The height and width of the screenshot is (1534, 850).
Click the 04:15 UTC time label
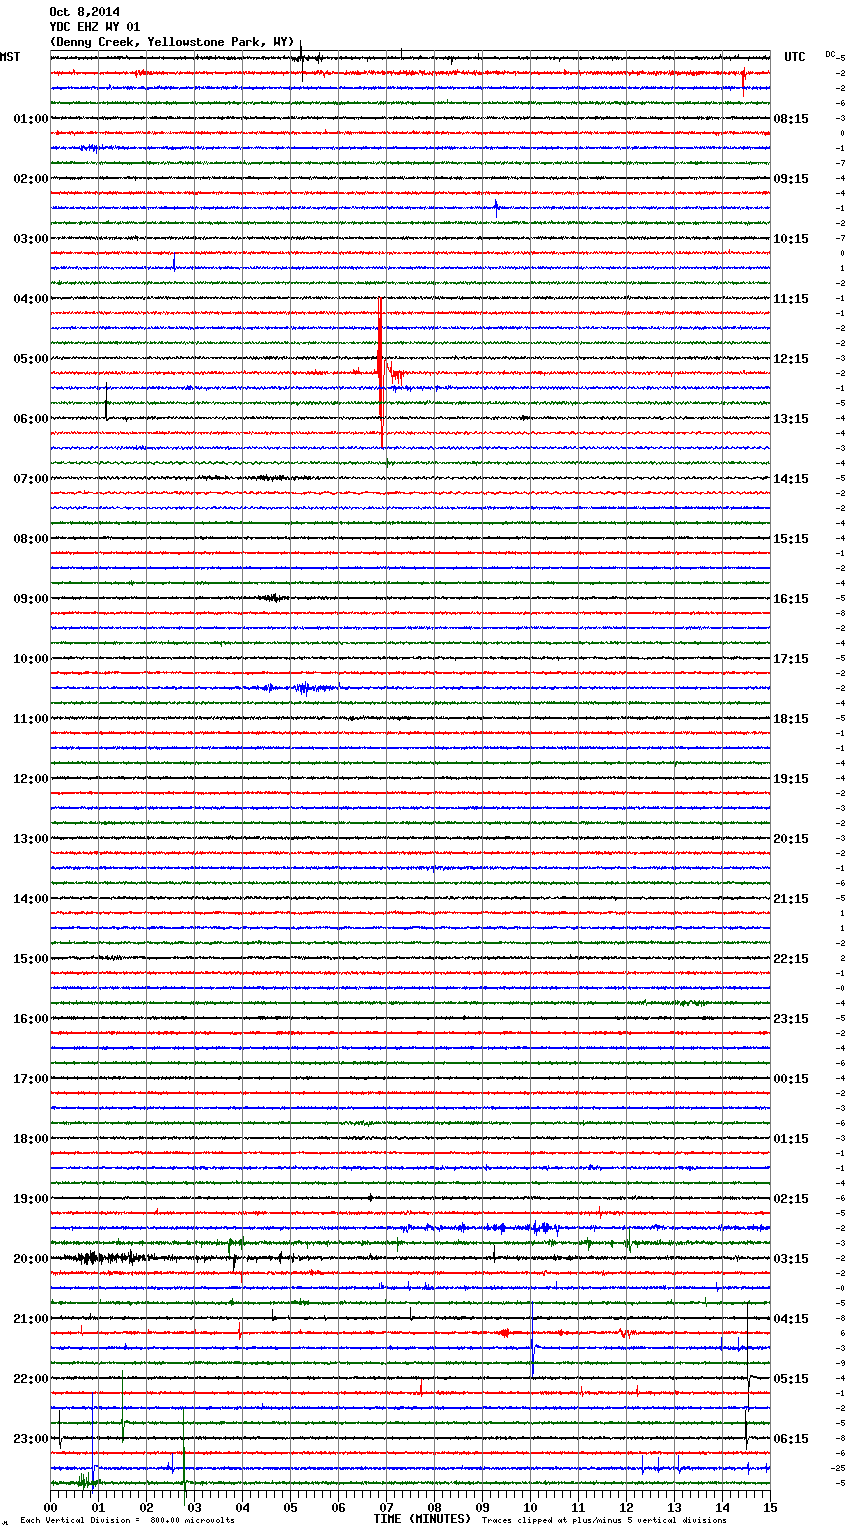[x=791, y=1319]
